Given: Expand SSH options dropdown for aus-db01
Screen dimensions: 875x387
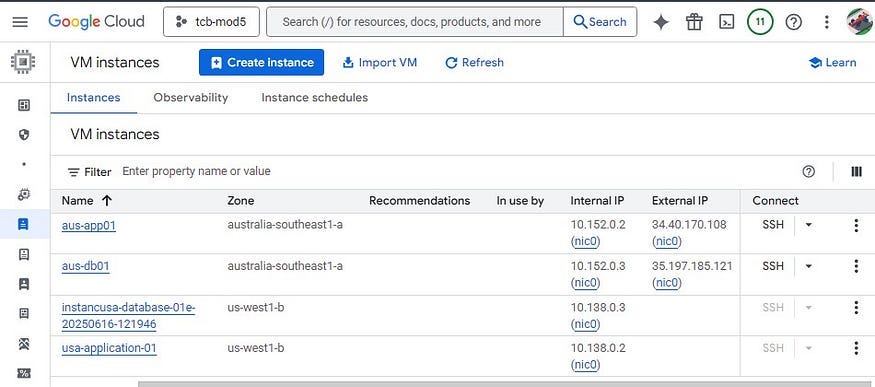Looking at the screenshot, I should pos(808,266).
